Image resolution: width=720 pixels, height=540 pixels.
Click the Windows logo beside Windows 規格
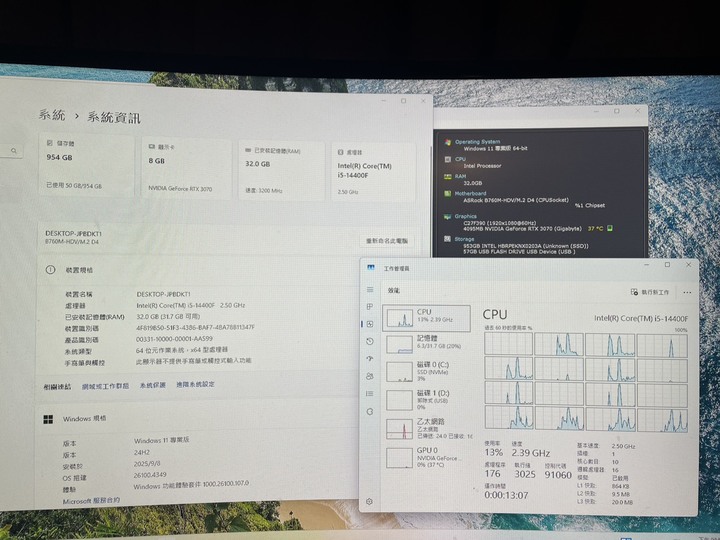48,419
